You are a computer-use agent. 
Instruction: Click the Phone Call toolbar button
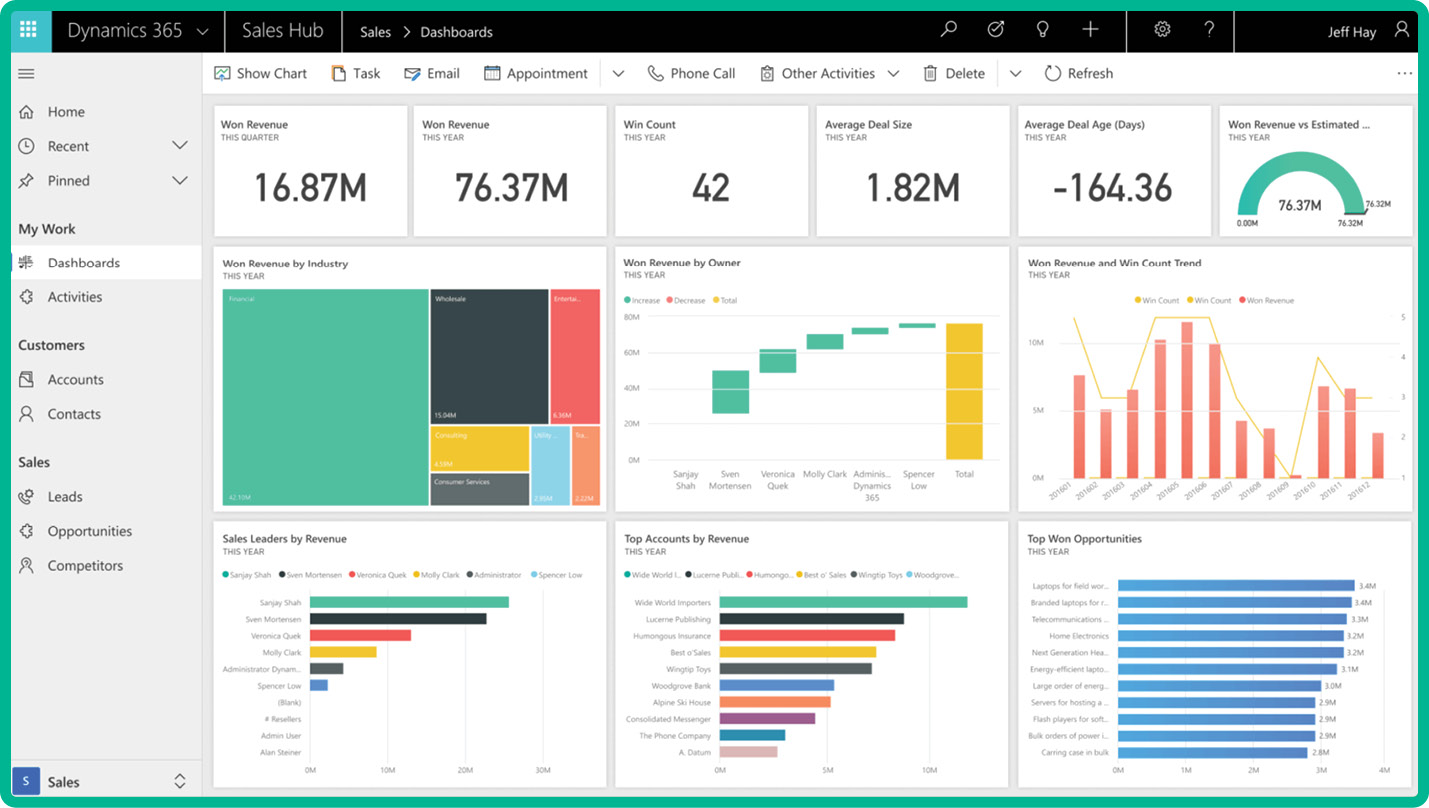pyautogui.click(x=691, y=73)
